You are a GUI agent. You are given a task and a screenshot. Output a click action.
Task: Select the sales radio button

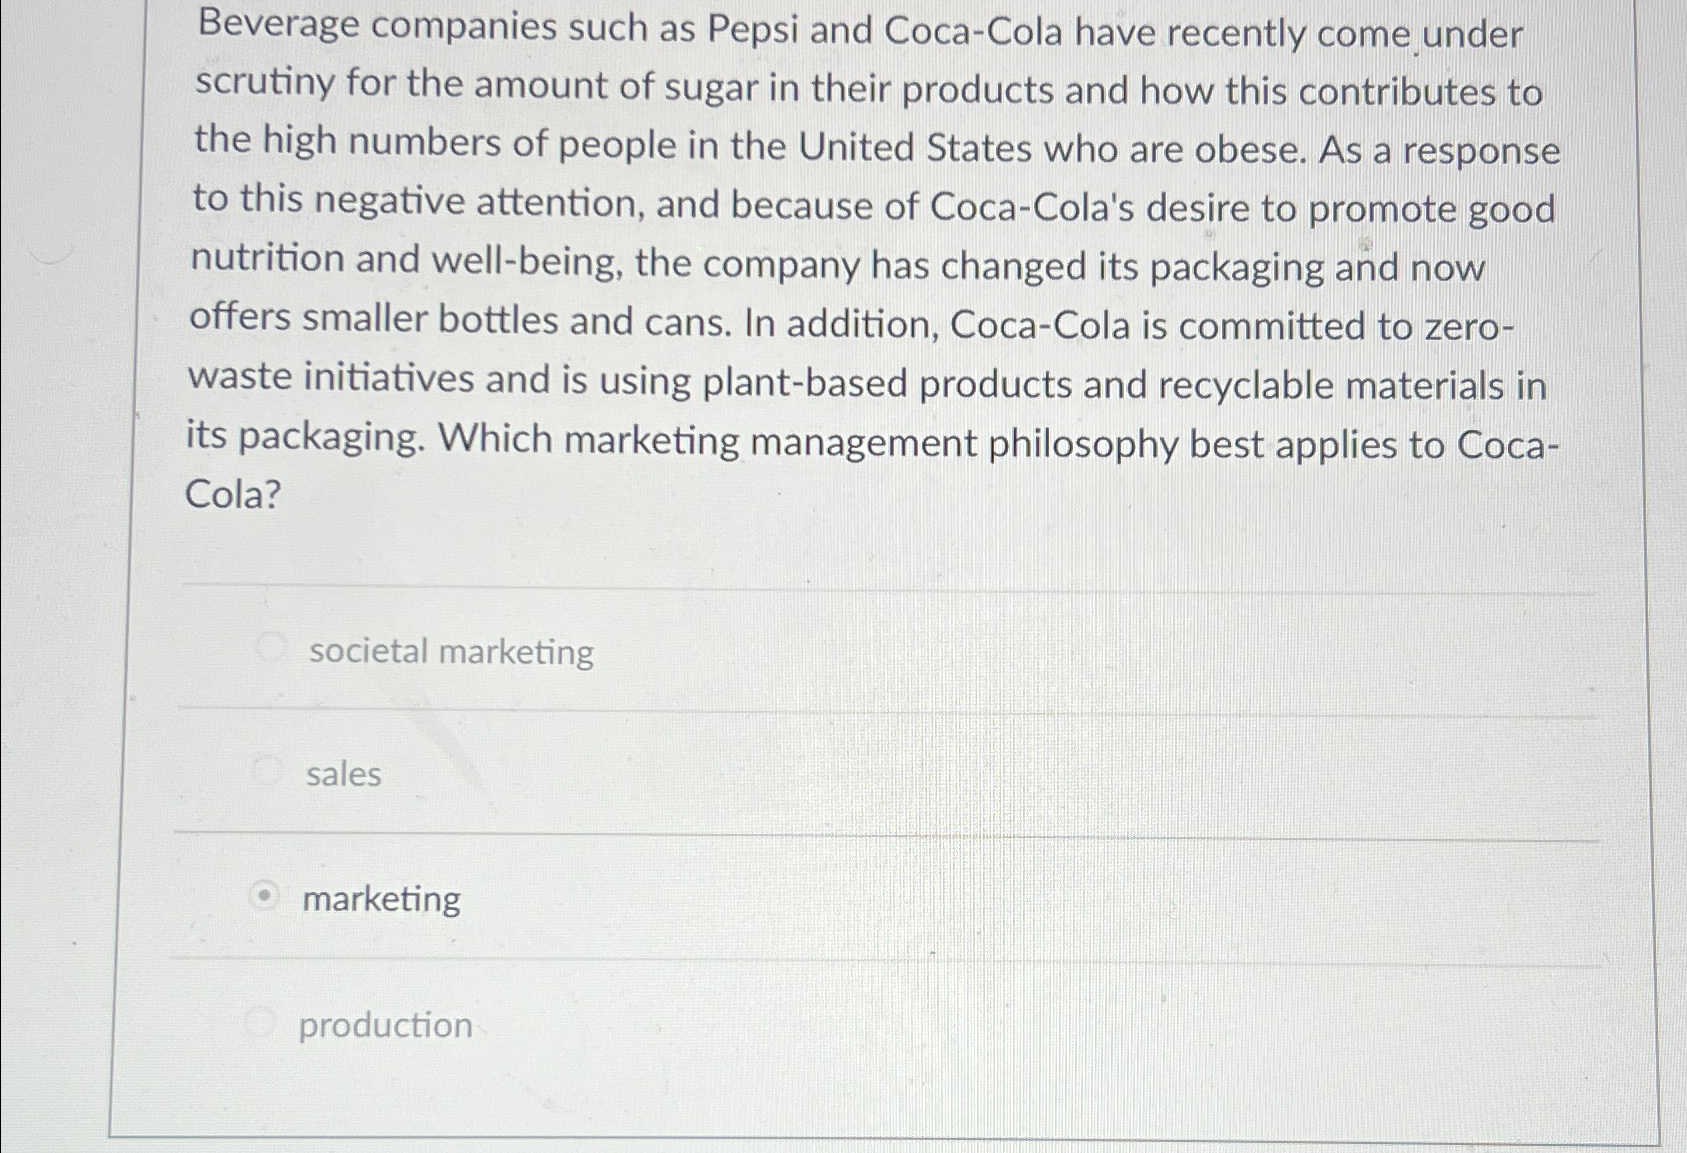click(x=266, y=770)
